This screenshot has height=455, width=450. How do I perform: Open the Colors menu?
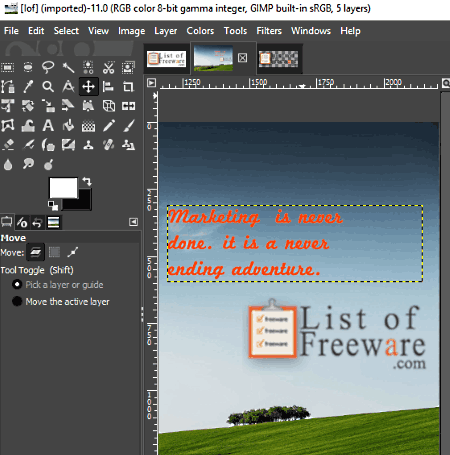200,31
